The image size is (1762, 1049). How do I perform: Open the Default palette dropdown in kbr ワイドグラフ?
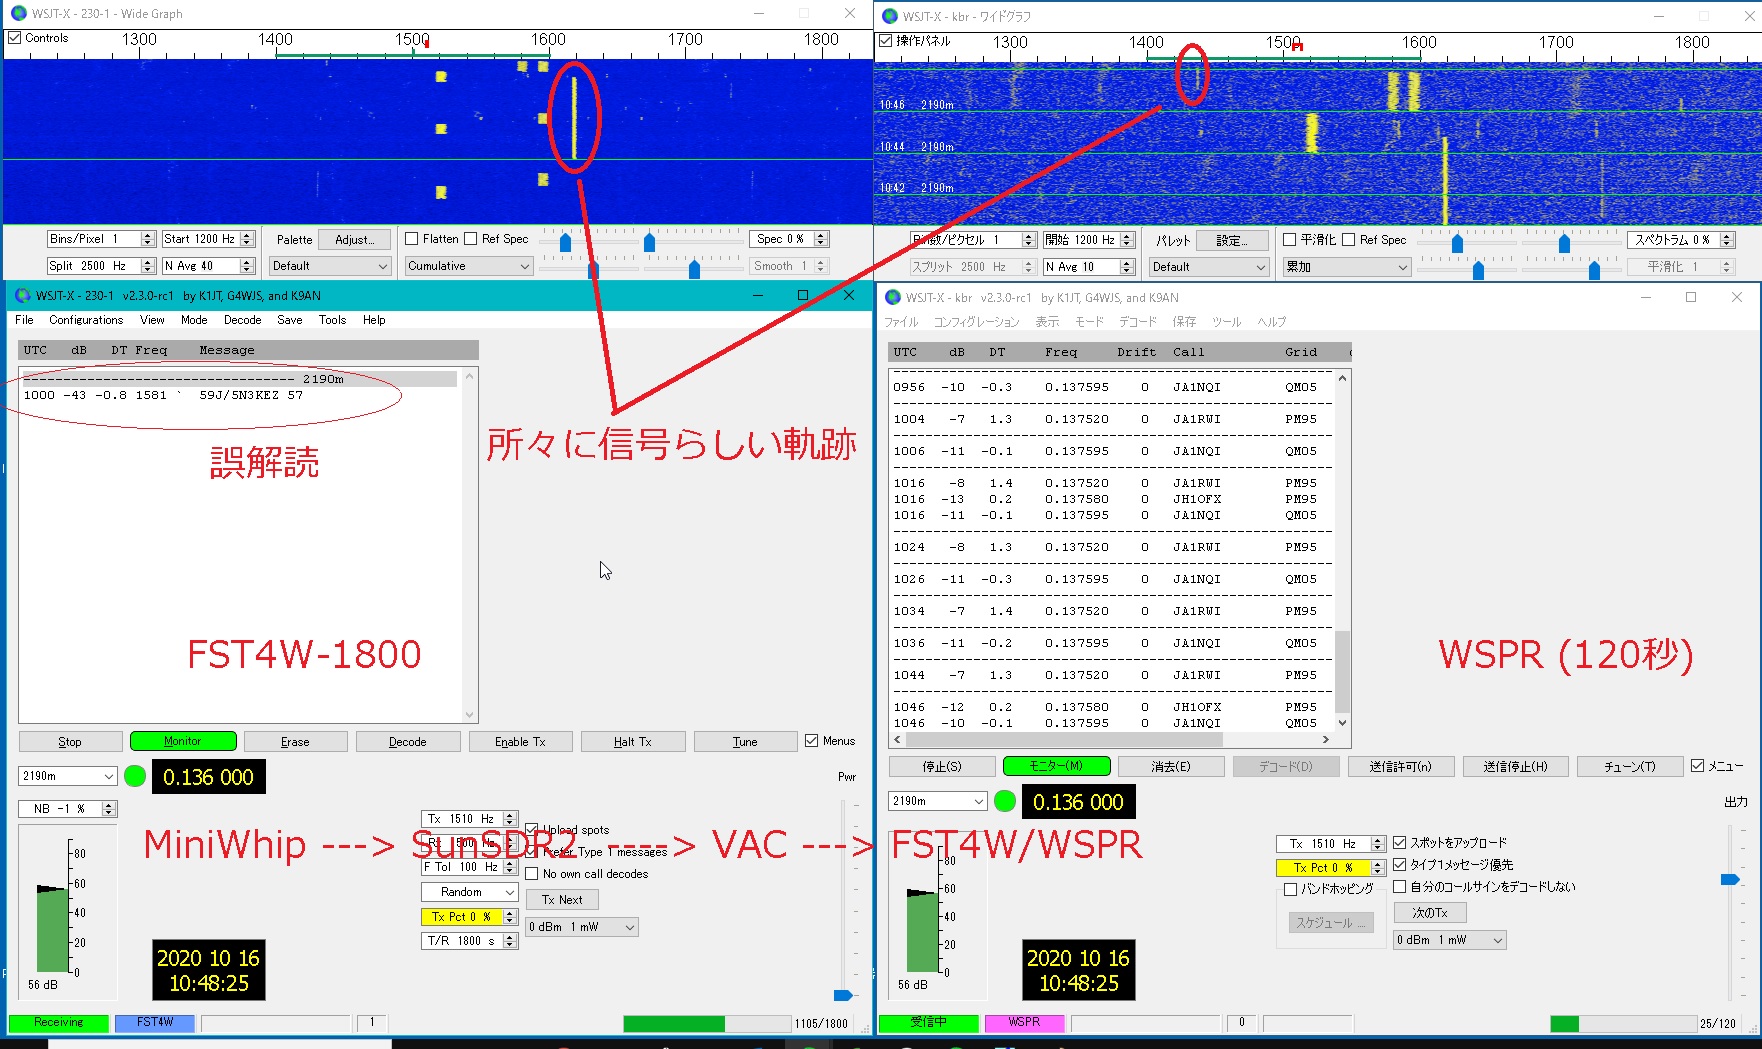[x=1208, y=267]
